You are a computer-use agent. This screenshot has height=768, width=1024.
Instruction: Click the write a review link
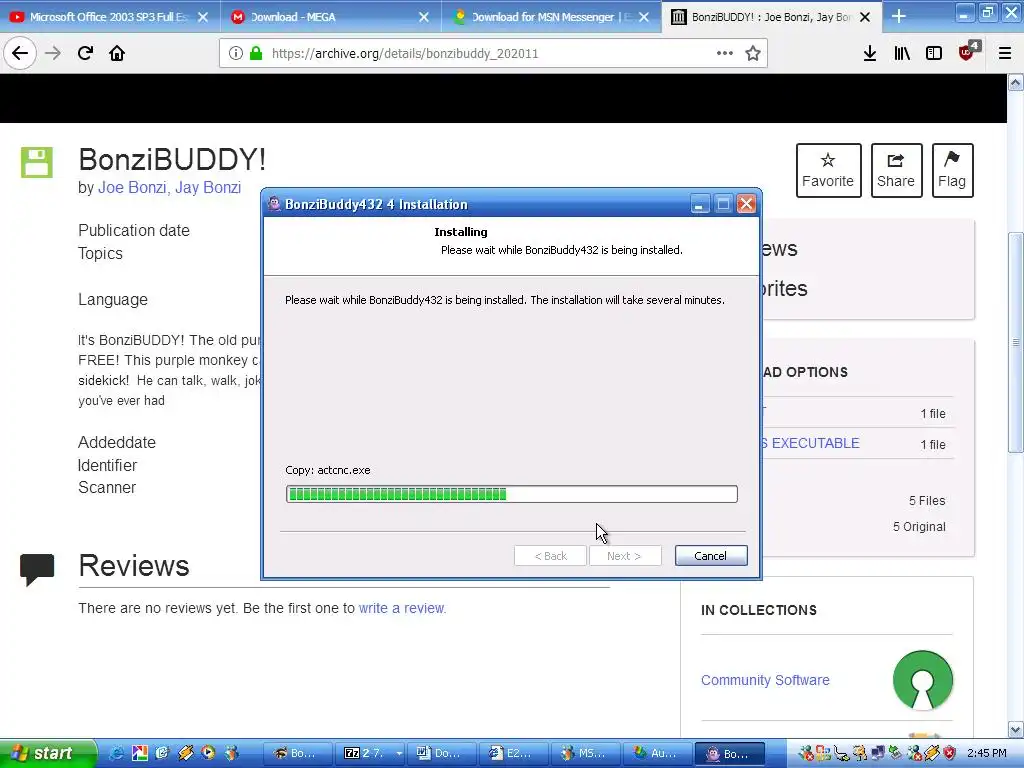coord(402,608)
